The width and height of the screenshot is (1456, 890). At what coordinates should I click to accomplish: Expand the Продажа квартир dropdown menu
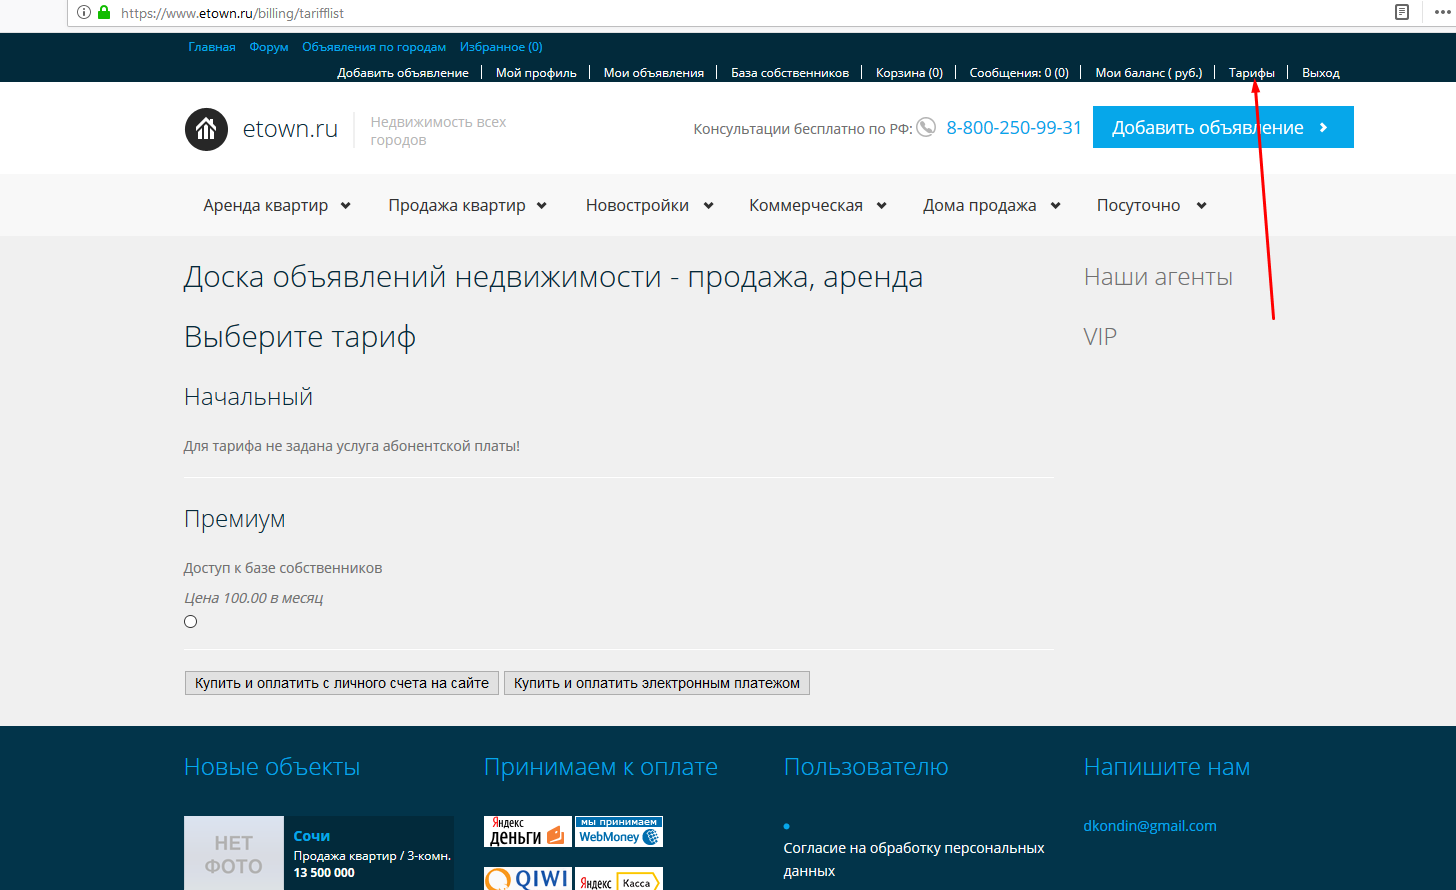tap(467, 205)
